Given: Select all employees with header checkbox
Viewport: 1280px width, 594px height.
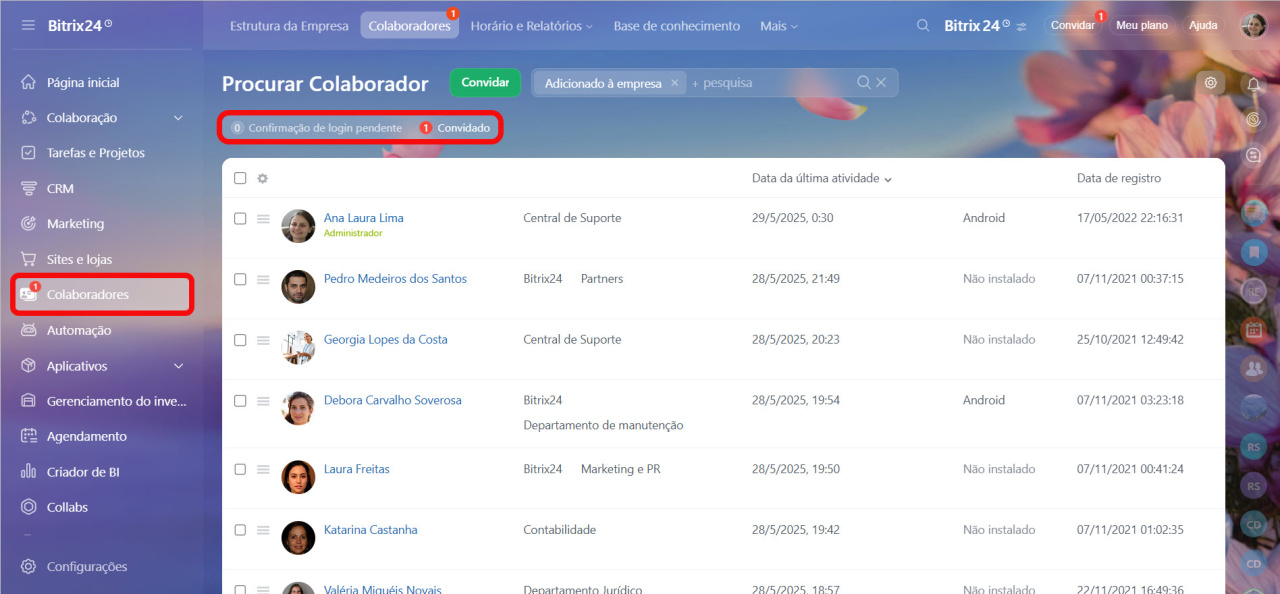Looking at the screenshot, I should [x=240, y=178].
